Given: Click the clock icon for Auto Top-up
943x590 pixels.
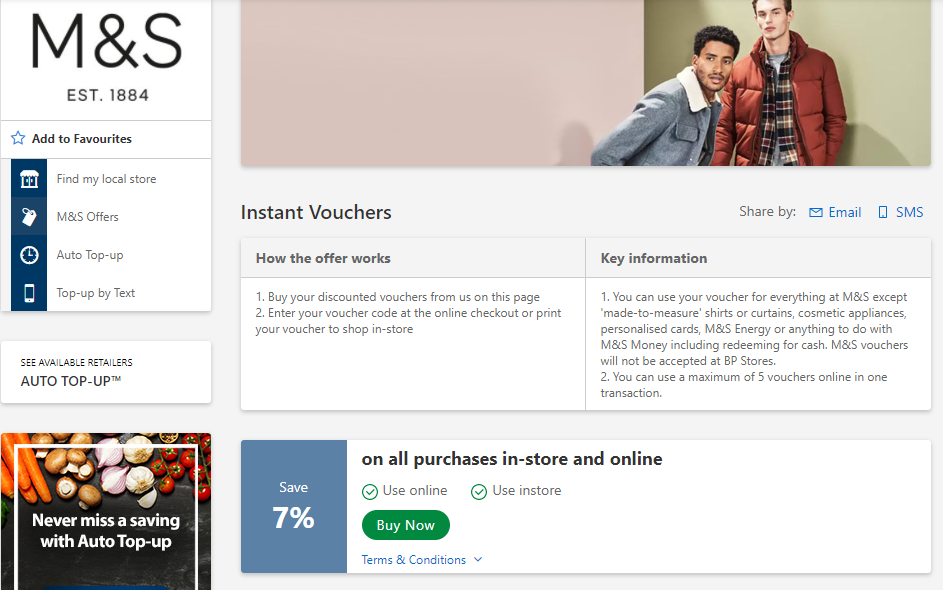Looking at the screenshot, I should tap(29, 255).
